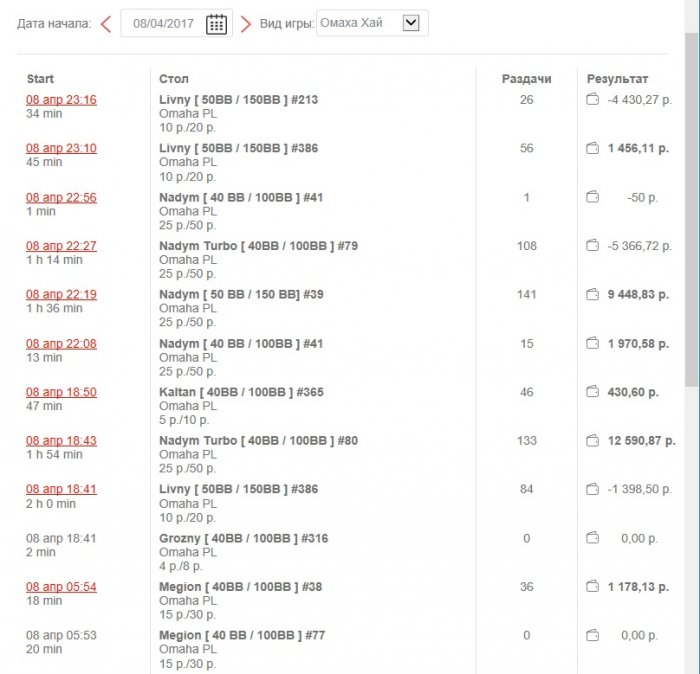Click wallet icon for Livny #213 result

click(592, 99)
